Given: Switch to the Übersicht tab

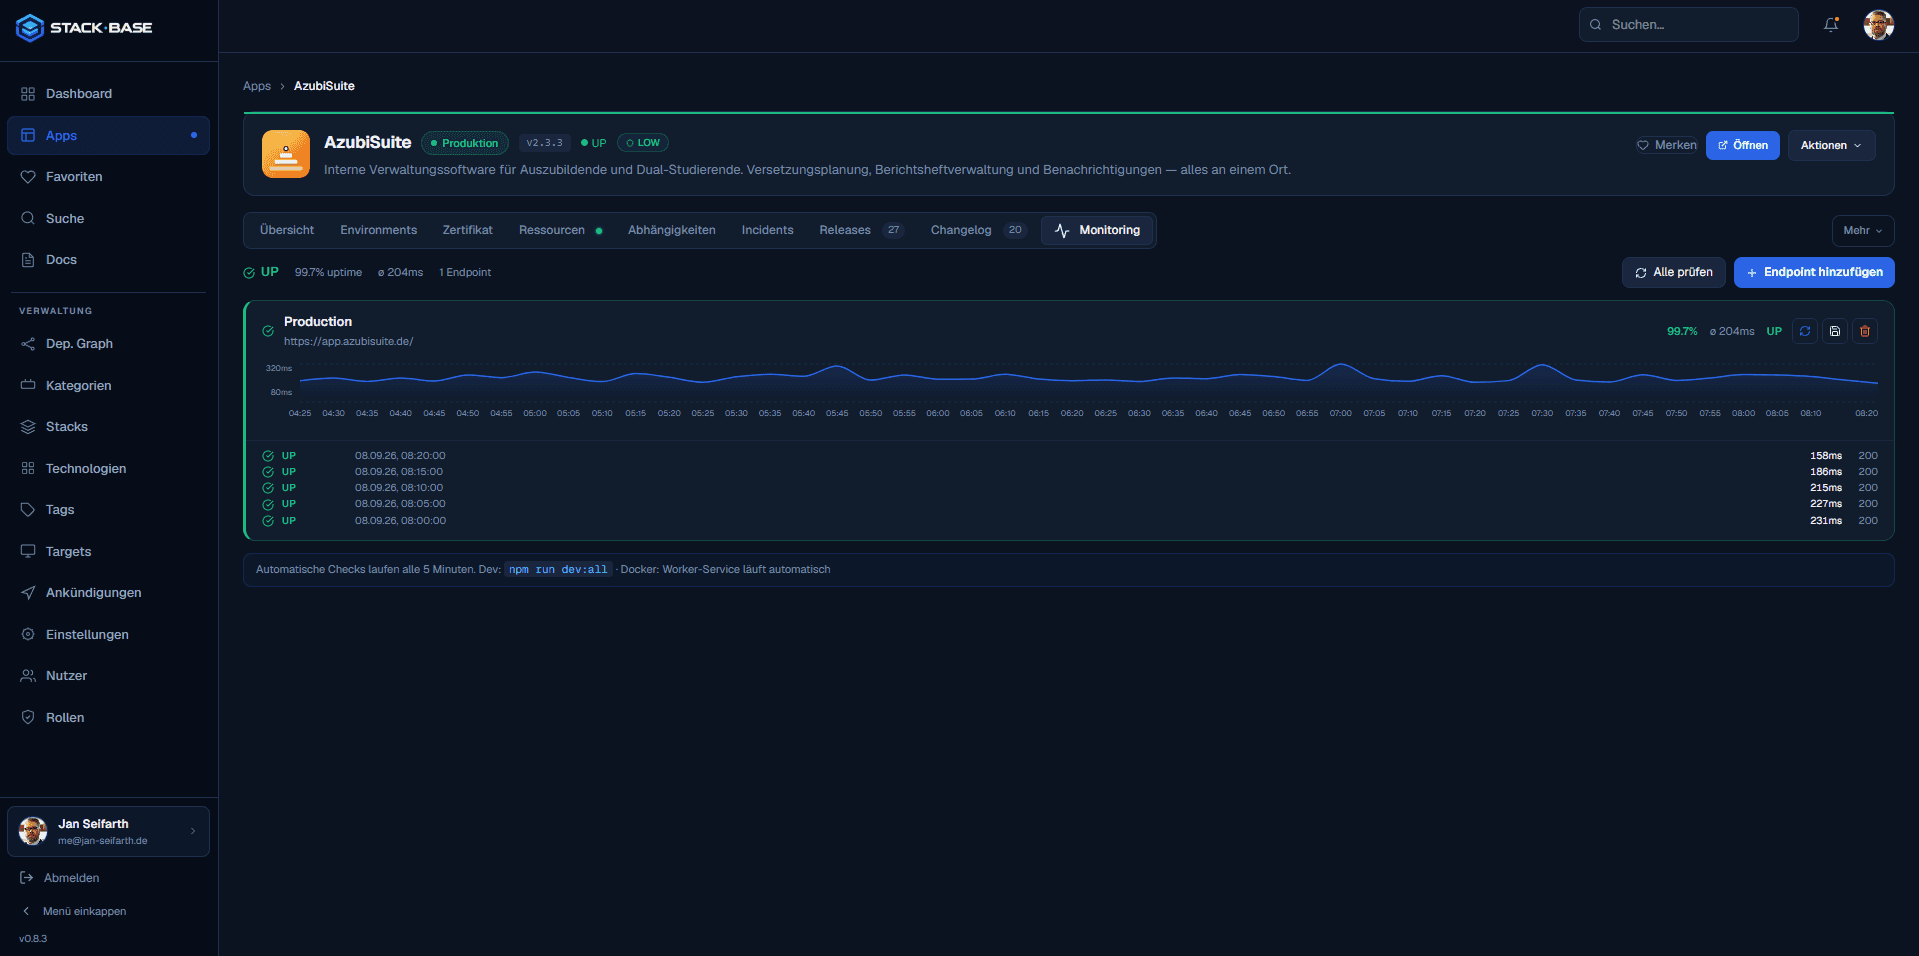Looking at the screenshot, I should (287, 230).
